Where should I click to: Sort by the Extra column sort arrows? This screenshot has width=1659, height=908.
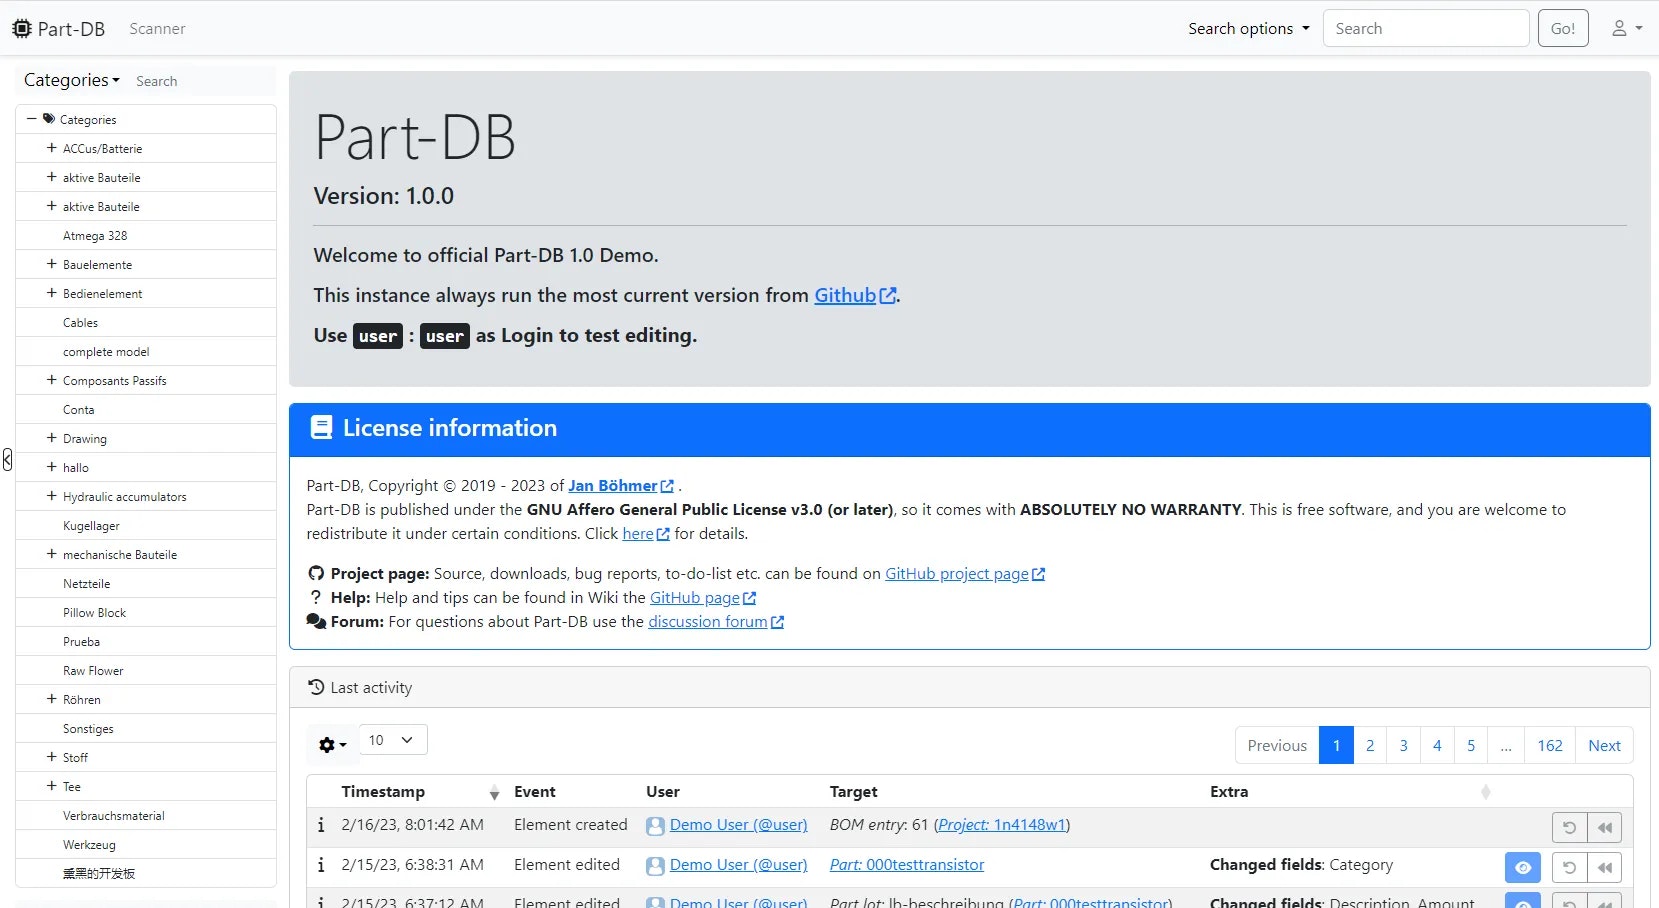click(1485, 792)
